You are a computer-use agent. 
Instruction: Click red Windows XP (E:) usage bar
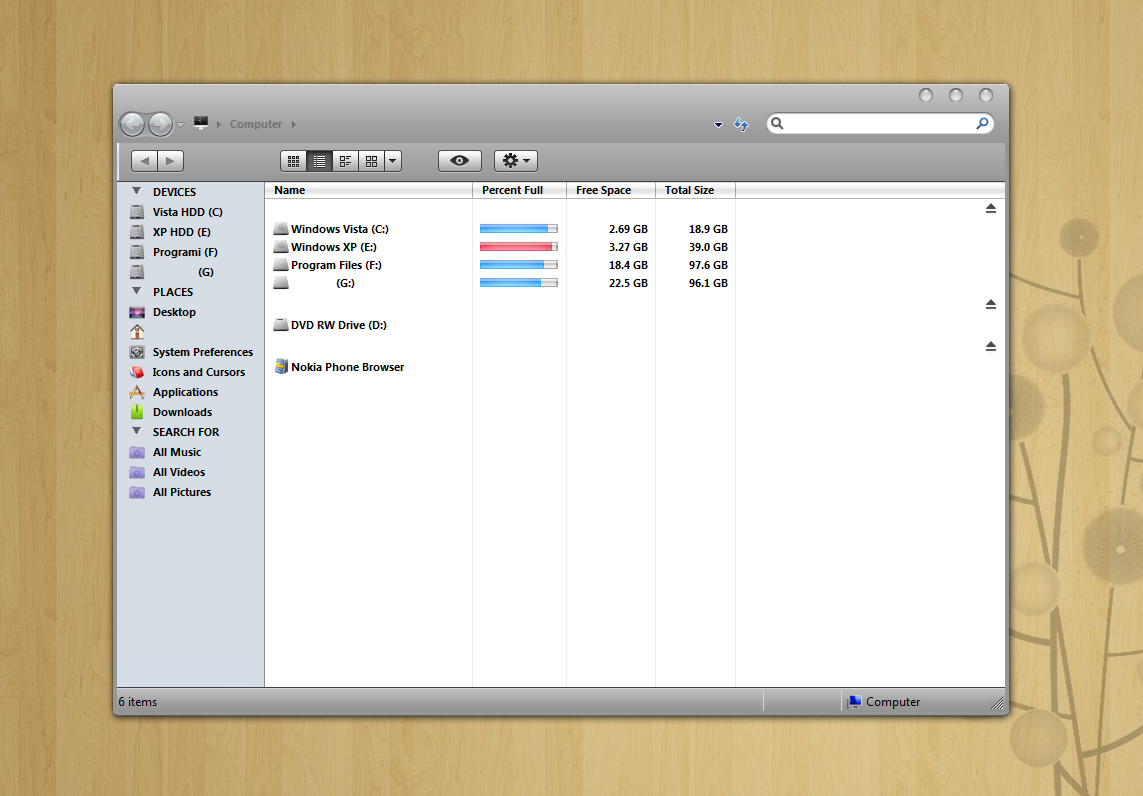[518, 247]
